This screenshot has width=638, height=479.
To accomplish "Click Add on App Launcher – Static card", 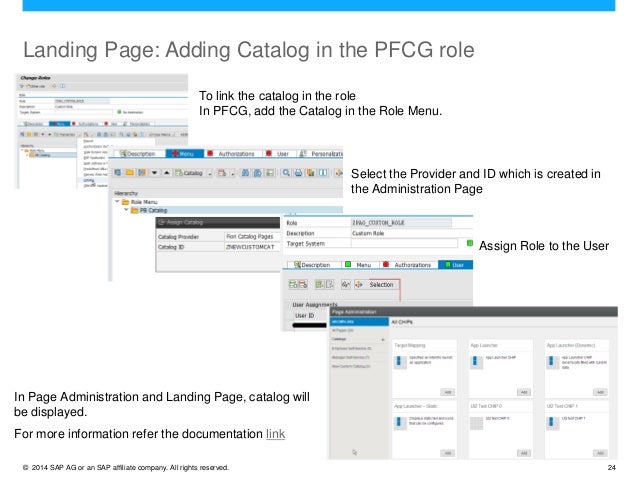I will 448,453.
